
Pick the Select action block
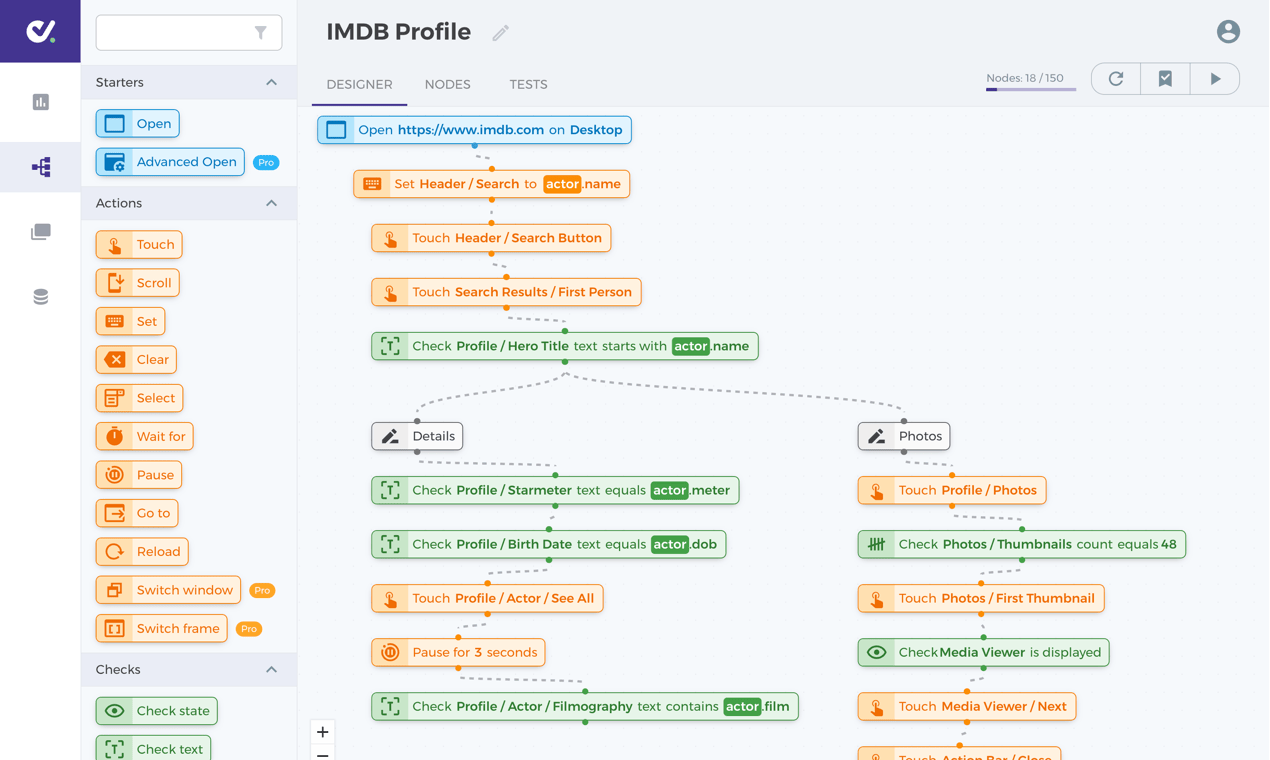tap(139, 398)
